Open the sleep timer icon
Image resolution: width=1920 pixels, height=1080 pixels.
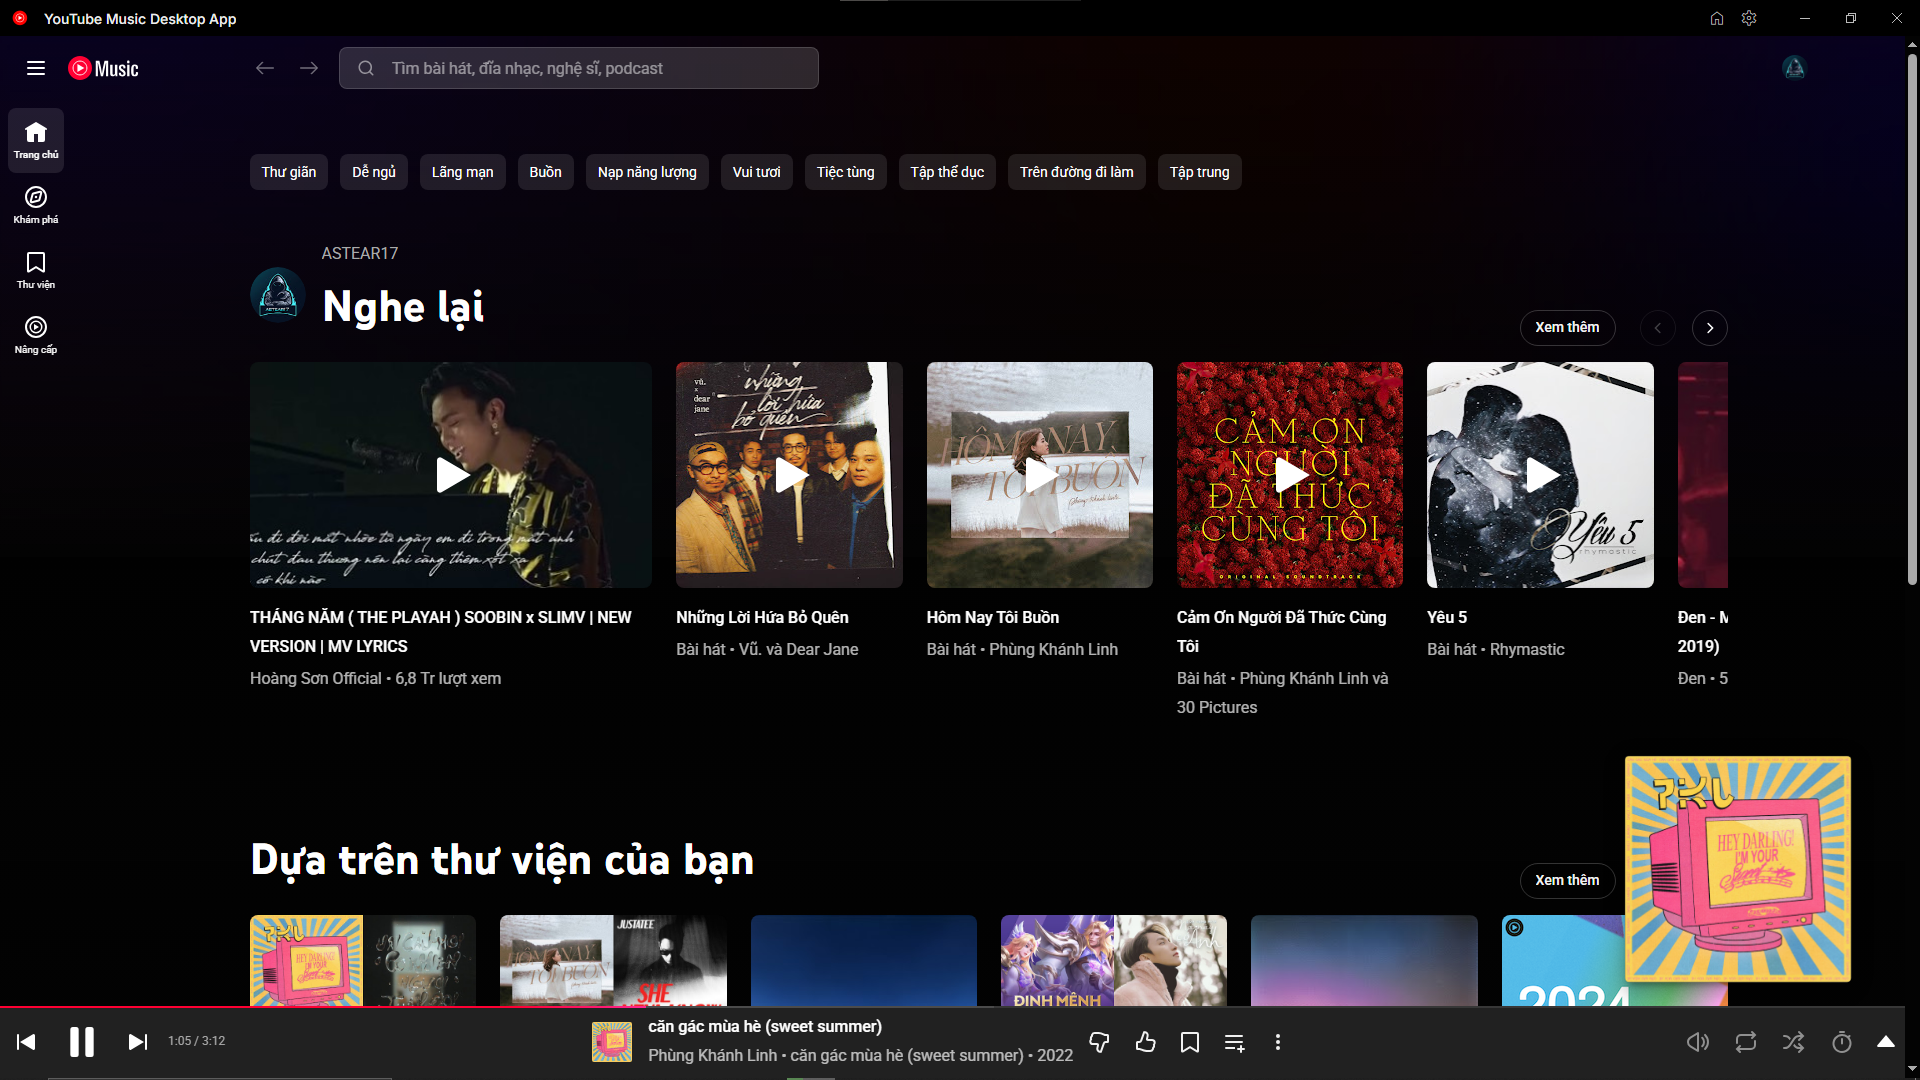(x=1842, y=1042)
